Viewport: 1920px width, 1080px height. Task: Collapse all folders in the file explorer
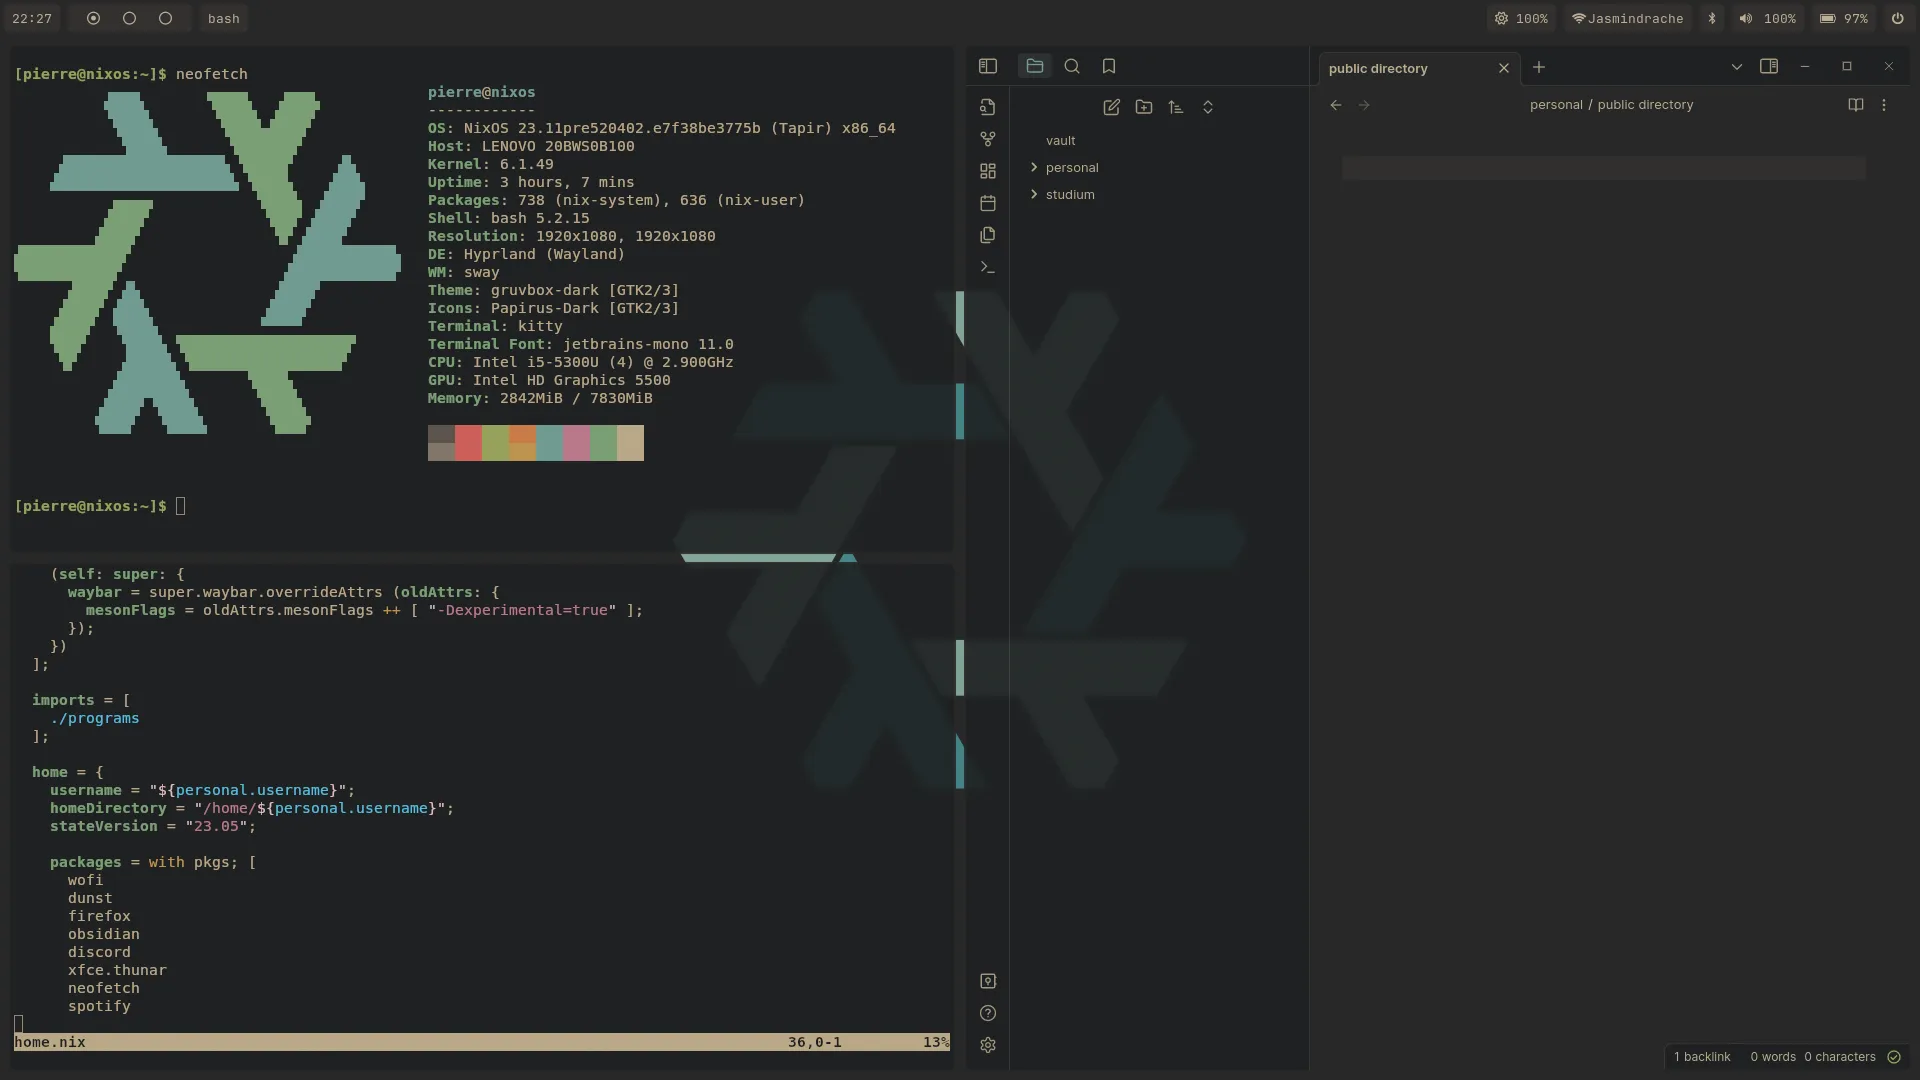[x=1208, y=107]
